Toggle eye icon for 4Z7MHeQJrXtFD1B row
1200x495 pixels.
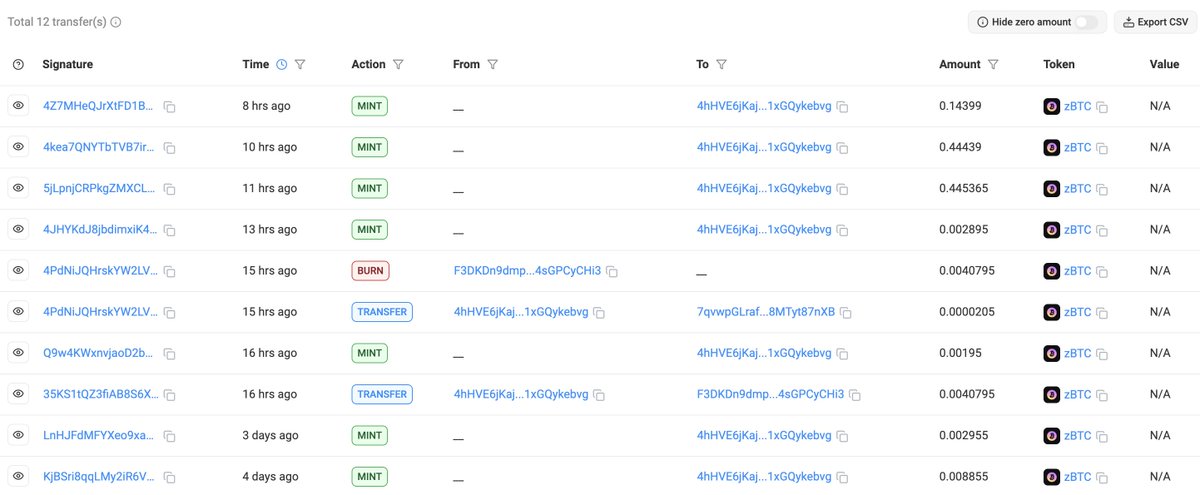tap(18, 105)
